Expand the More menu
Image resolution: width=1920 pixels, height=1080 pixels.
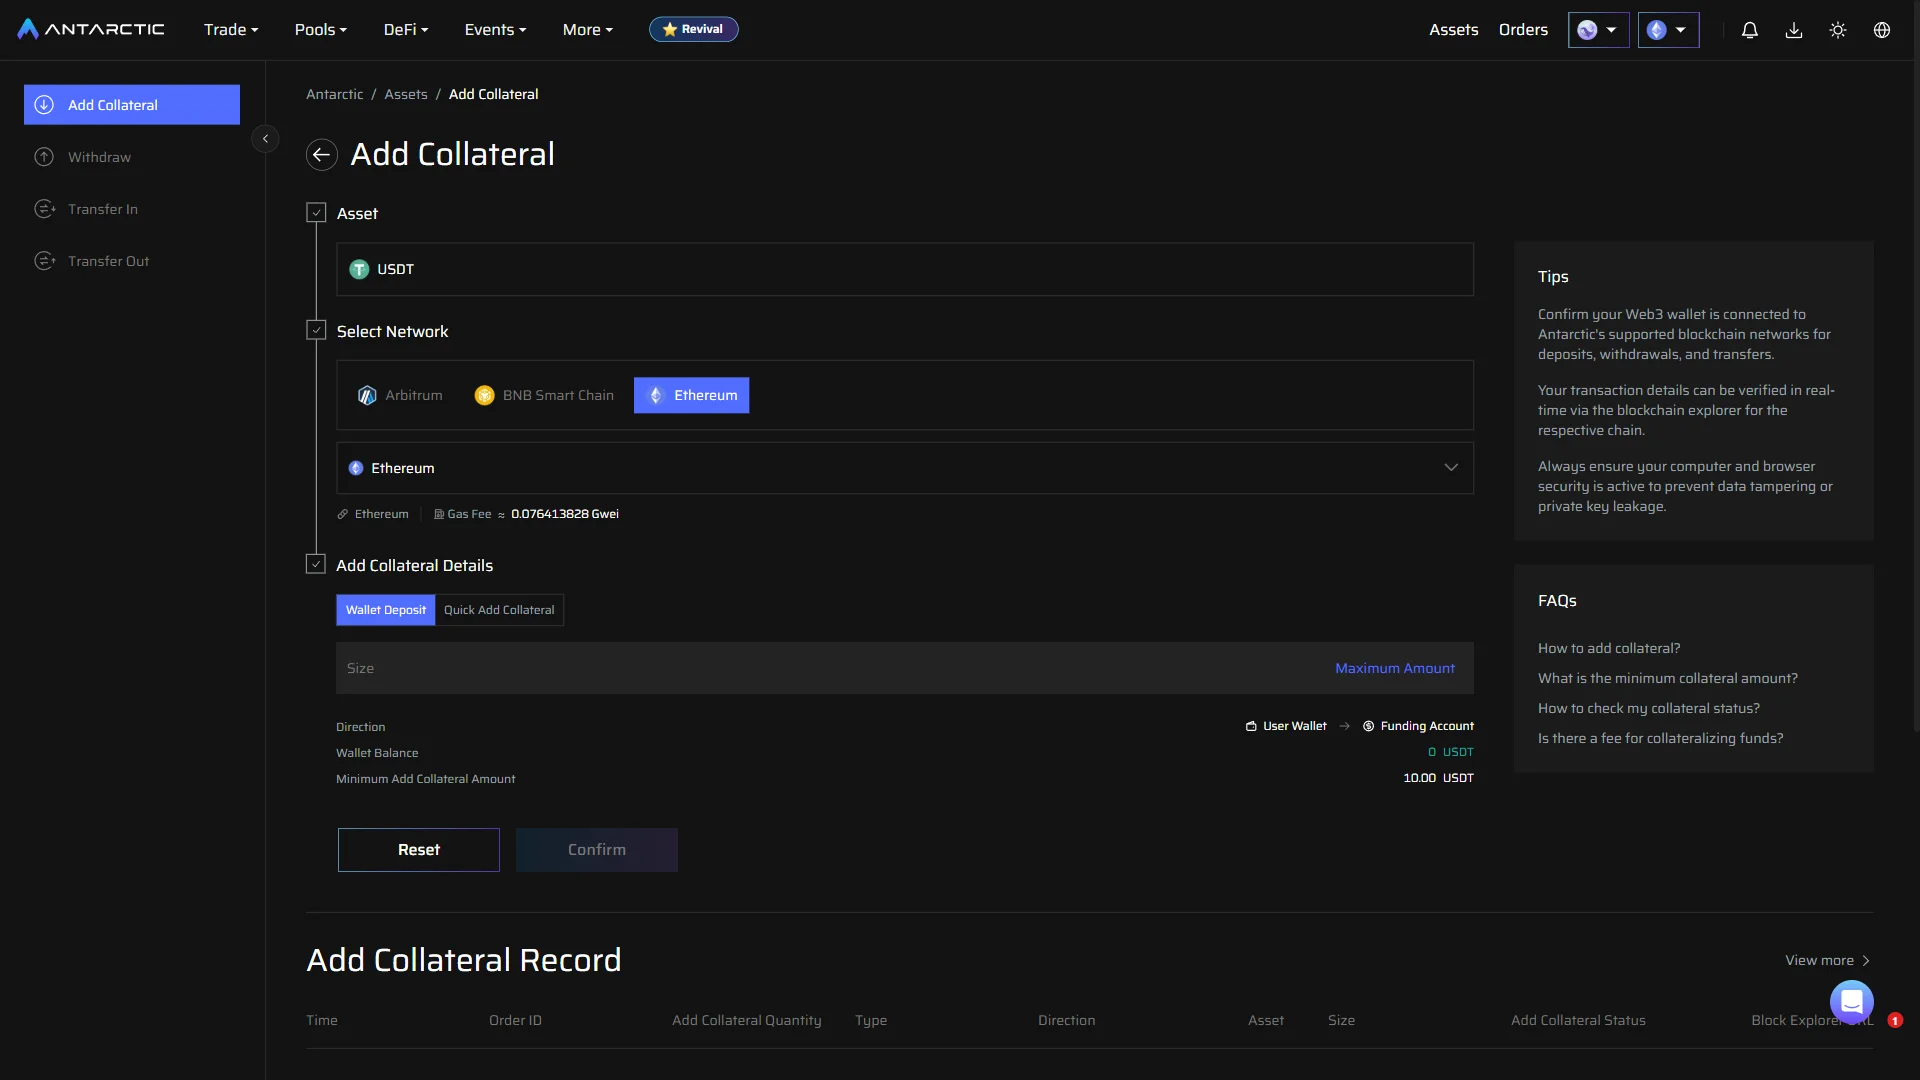coord(588,30)
